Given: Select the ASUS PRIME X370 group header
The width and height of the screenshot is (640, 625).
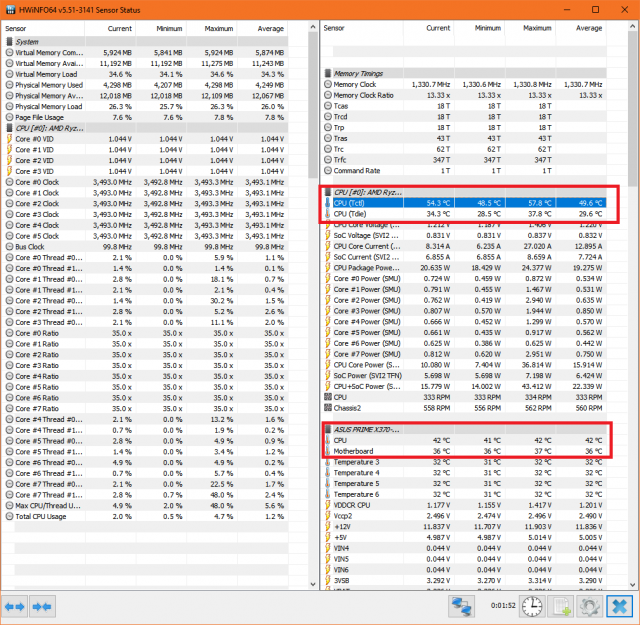Looking at the screenshot, I should 464,429.
